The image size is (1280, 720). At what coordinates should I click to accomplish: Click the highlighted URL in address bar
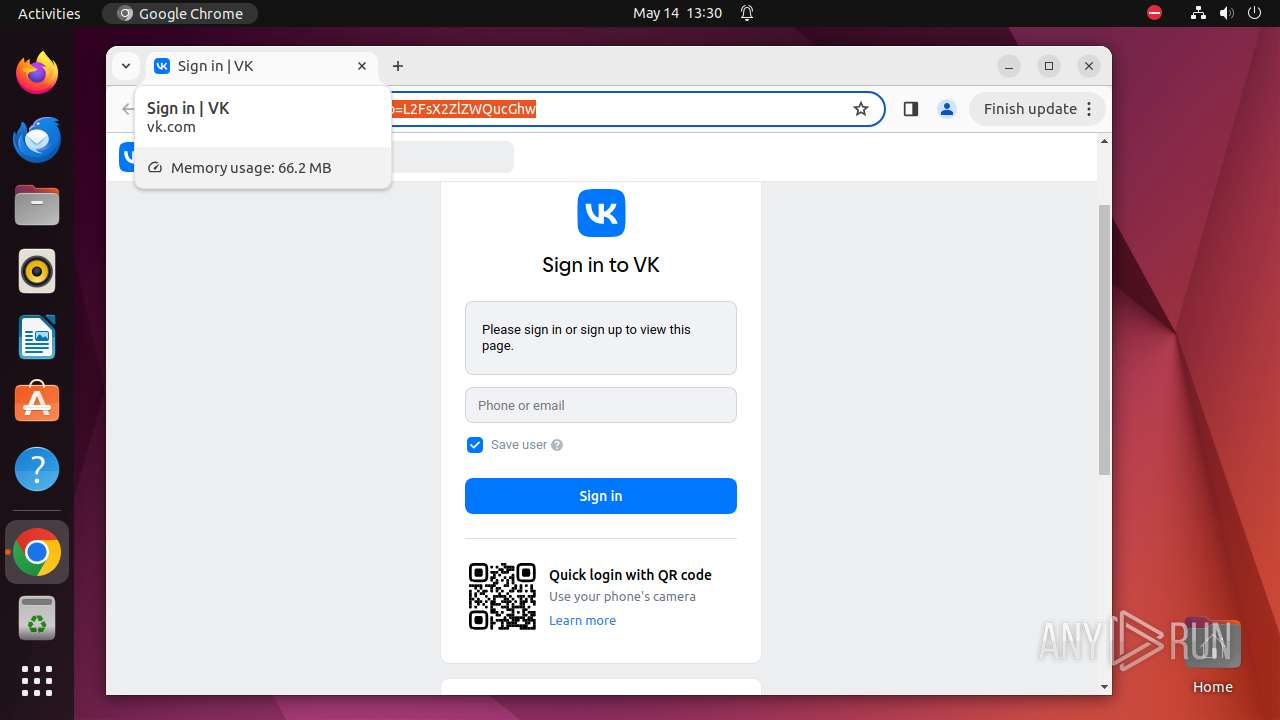click(x=463, y=109)
